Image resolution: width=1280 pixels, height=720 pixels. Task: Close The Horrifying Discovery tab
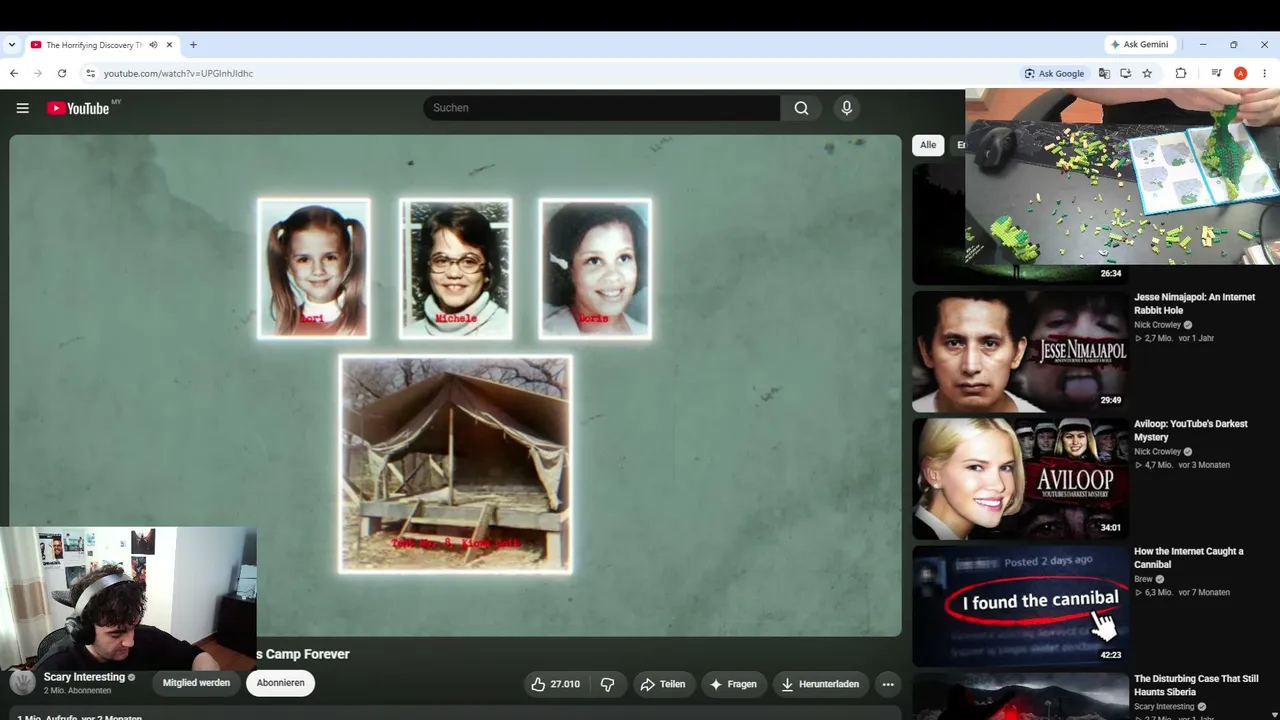[x=169, y=45]
